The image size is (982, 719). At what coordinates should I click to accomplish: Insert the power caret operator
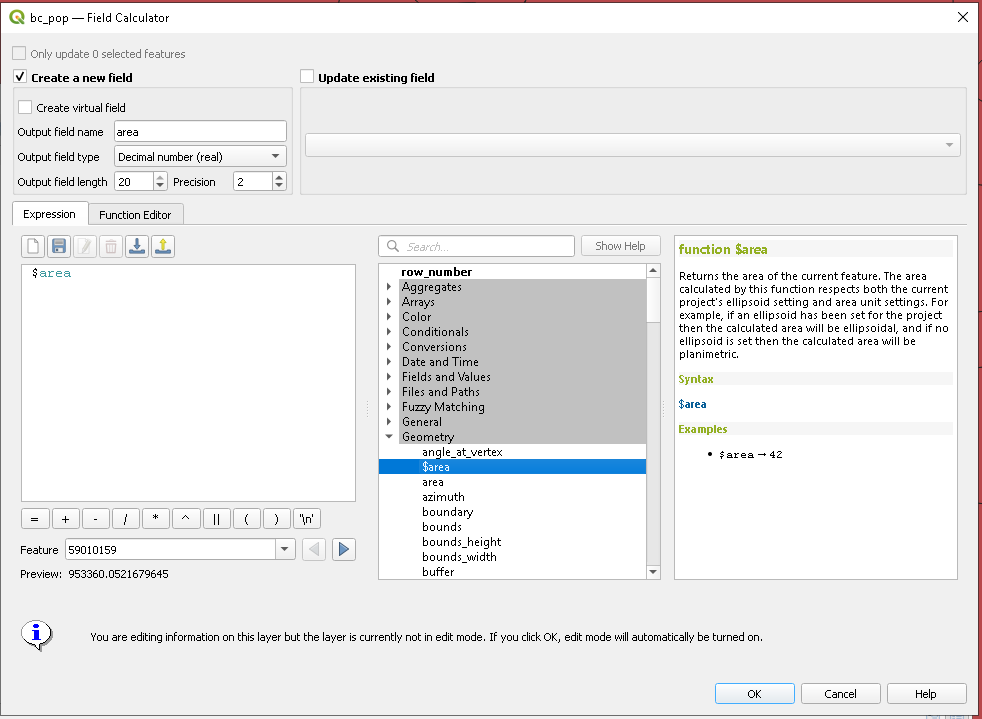[x=185, y=519]
